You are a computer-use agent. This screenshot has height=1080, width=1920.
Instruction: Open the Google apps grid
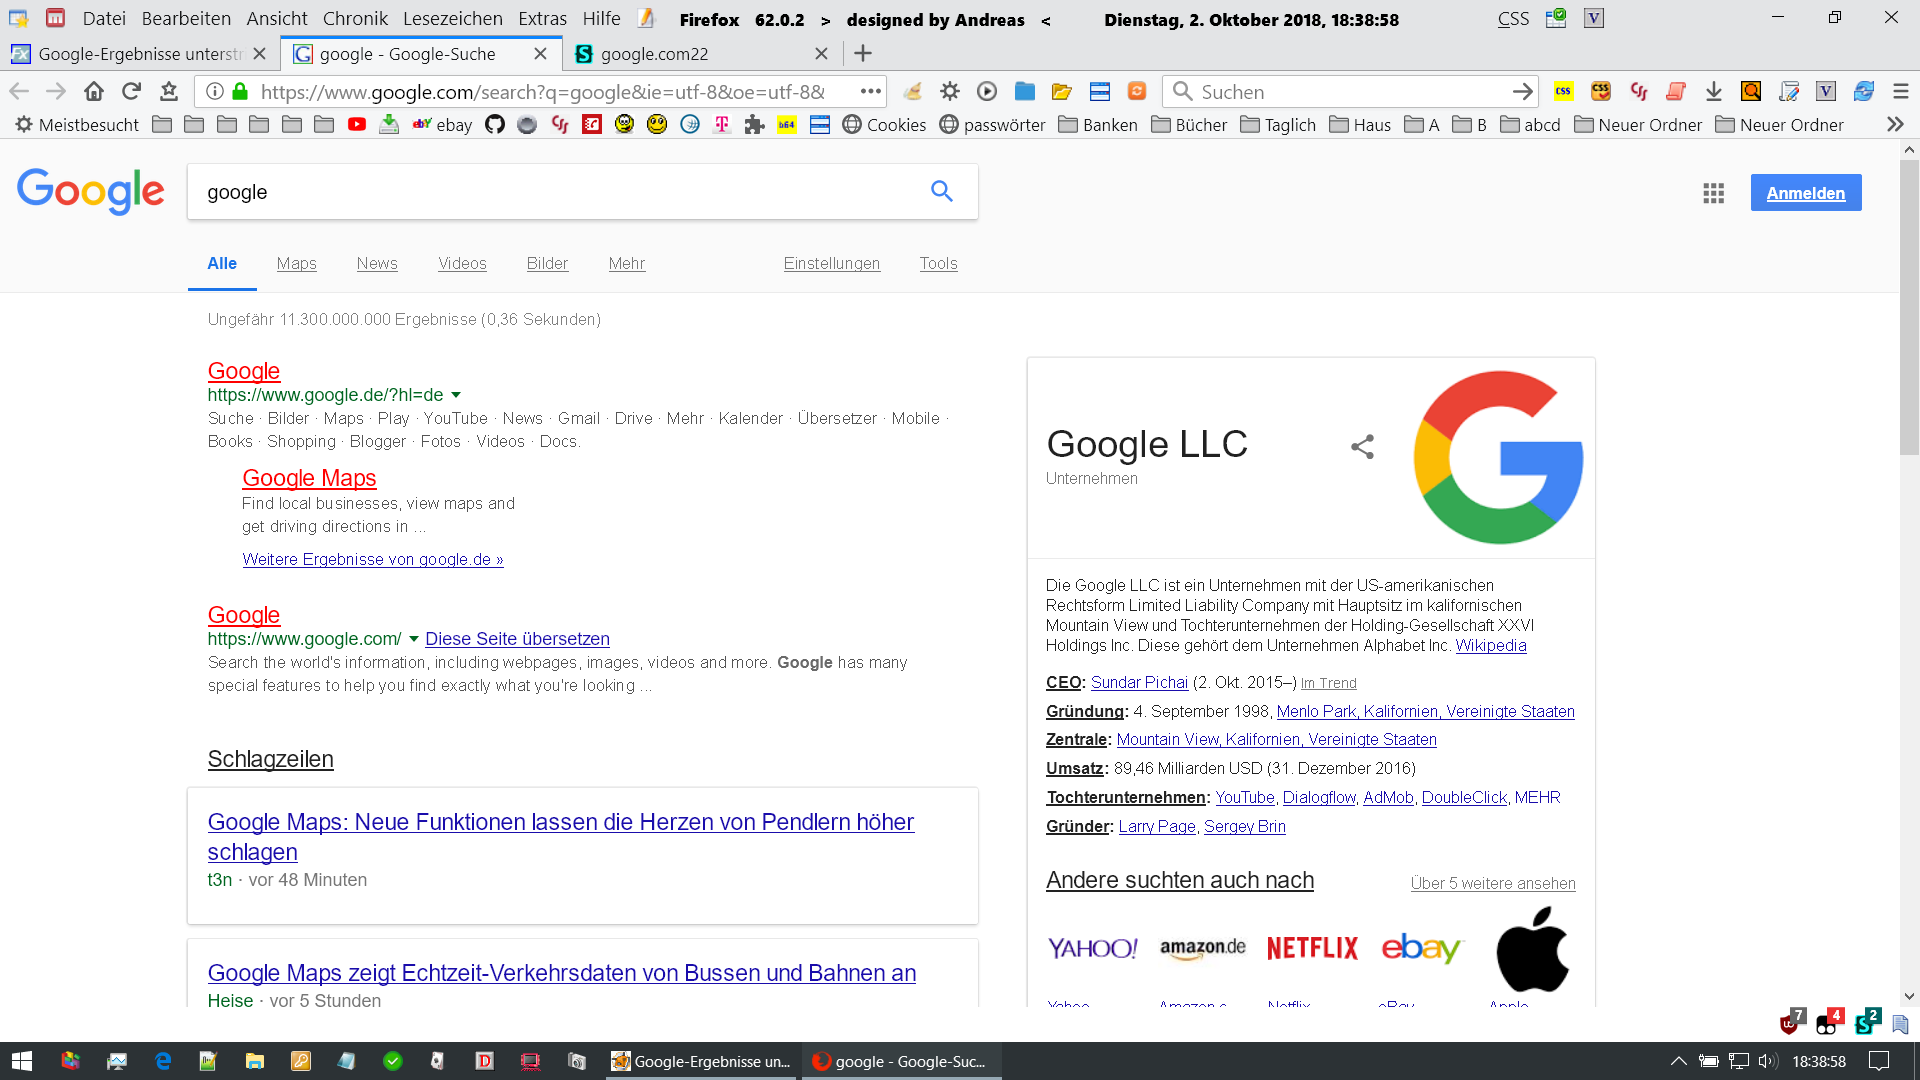pyautogui.click(x=1713, y=193)
